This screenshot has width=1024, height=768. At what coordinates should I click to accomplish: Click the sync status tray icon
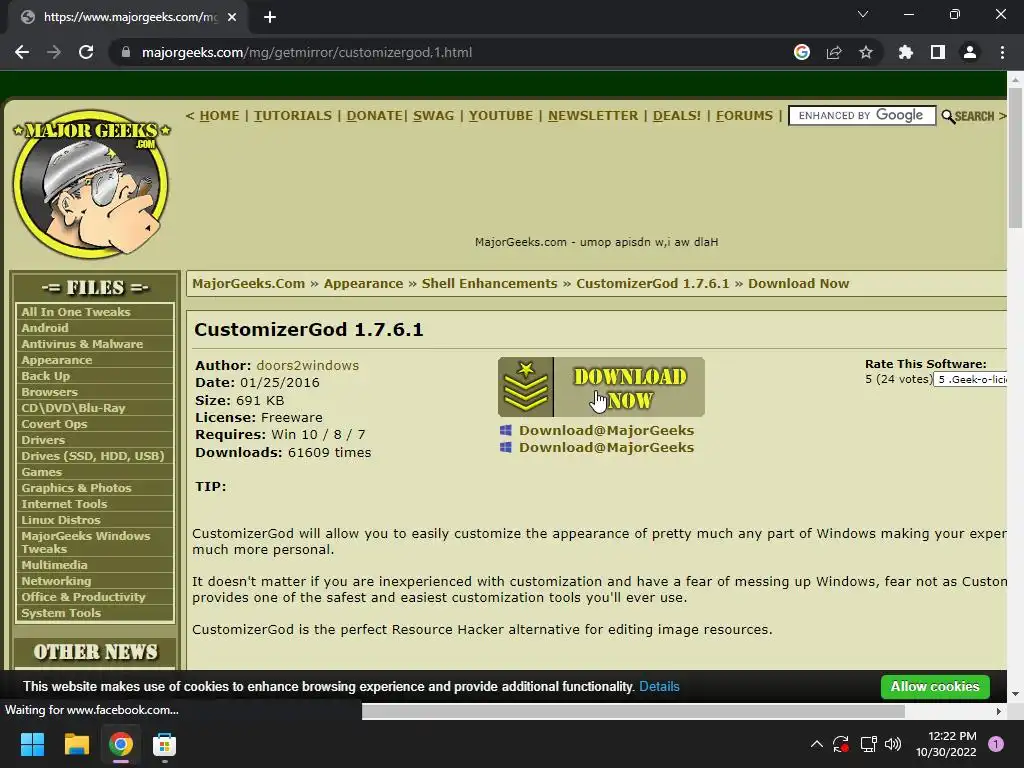(840, 744)
